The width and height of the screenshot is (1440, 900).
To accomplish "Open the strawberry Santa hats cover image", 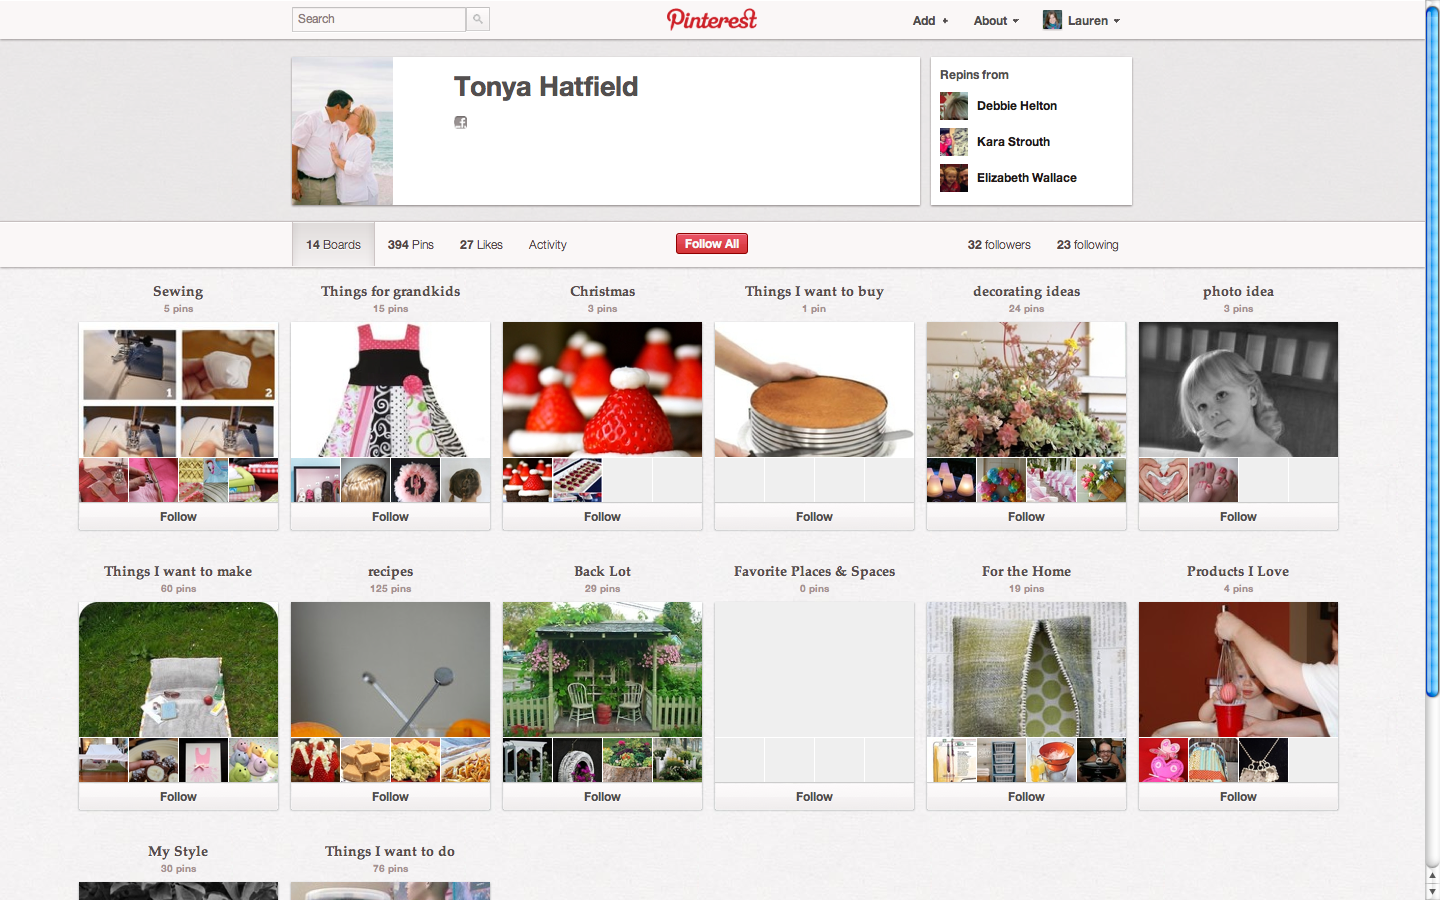I will point(602,390).
